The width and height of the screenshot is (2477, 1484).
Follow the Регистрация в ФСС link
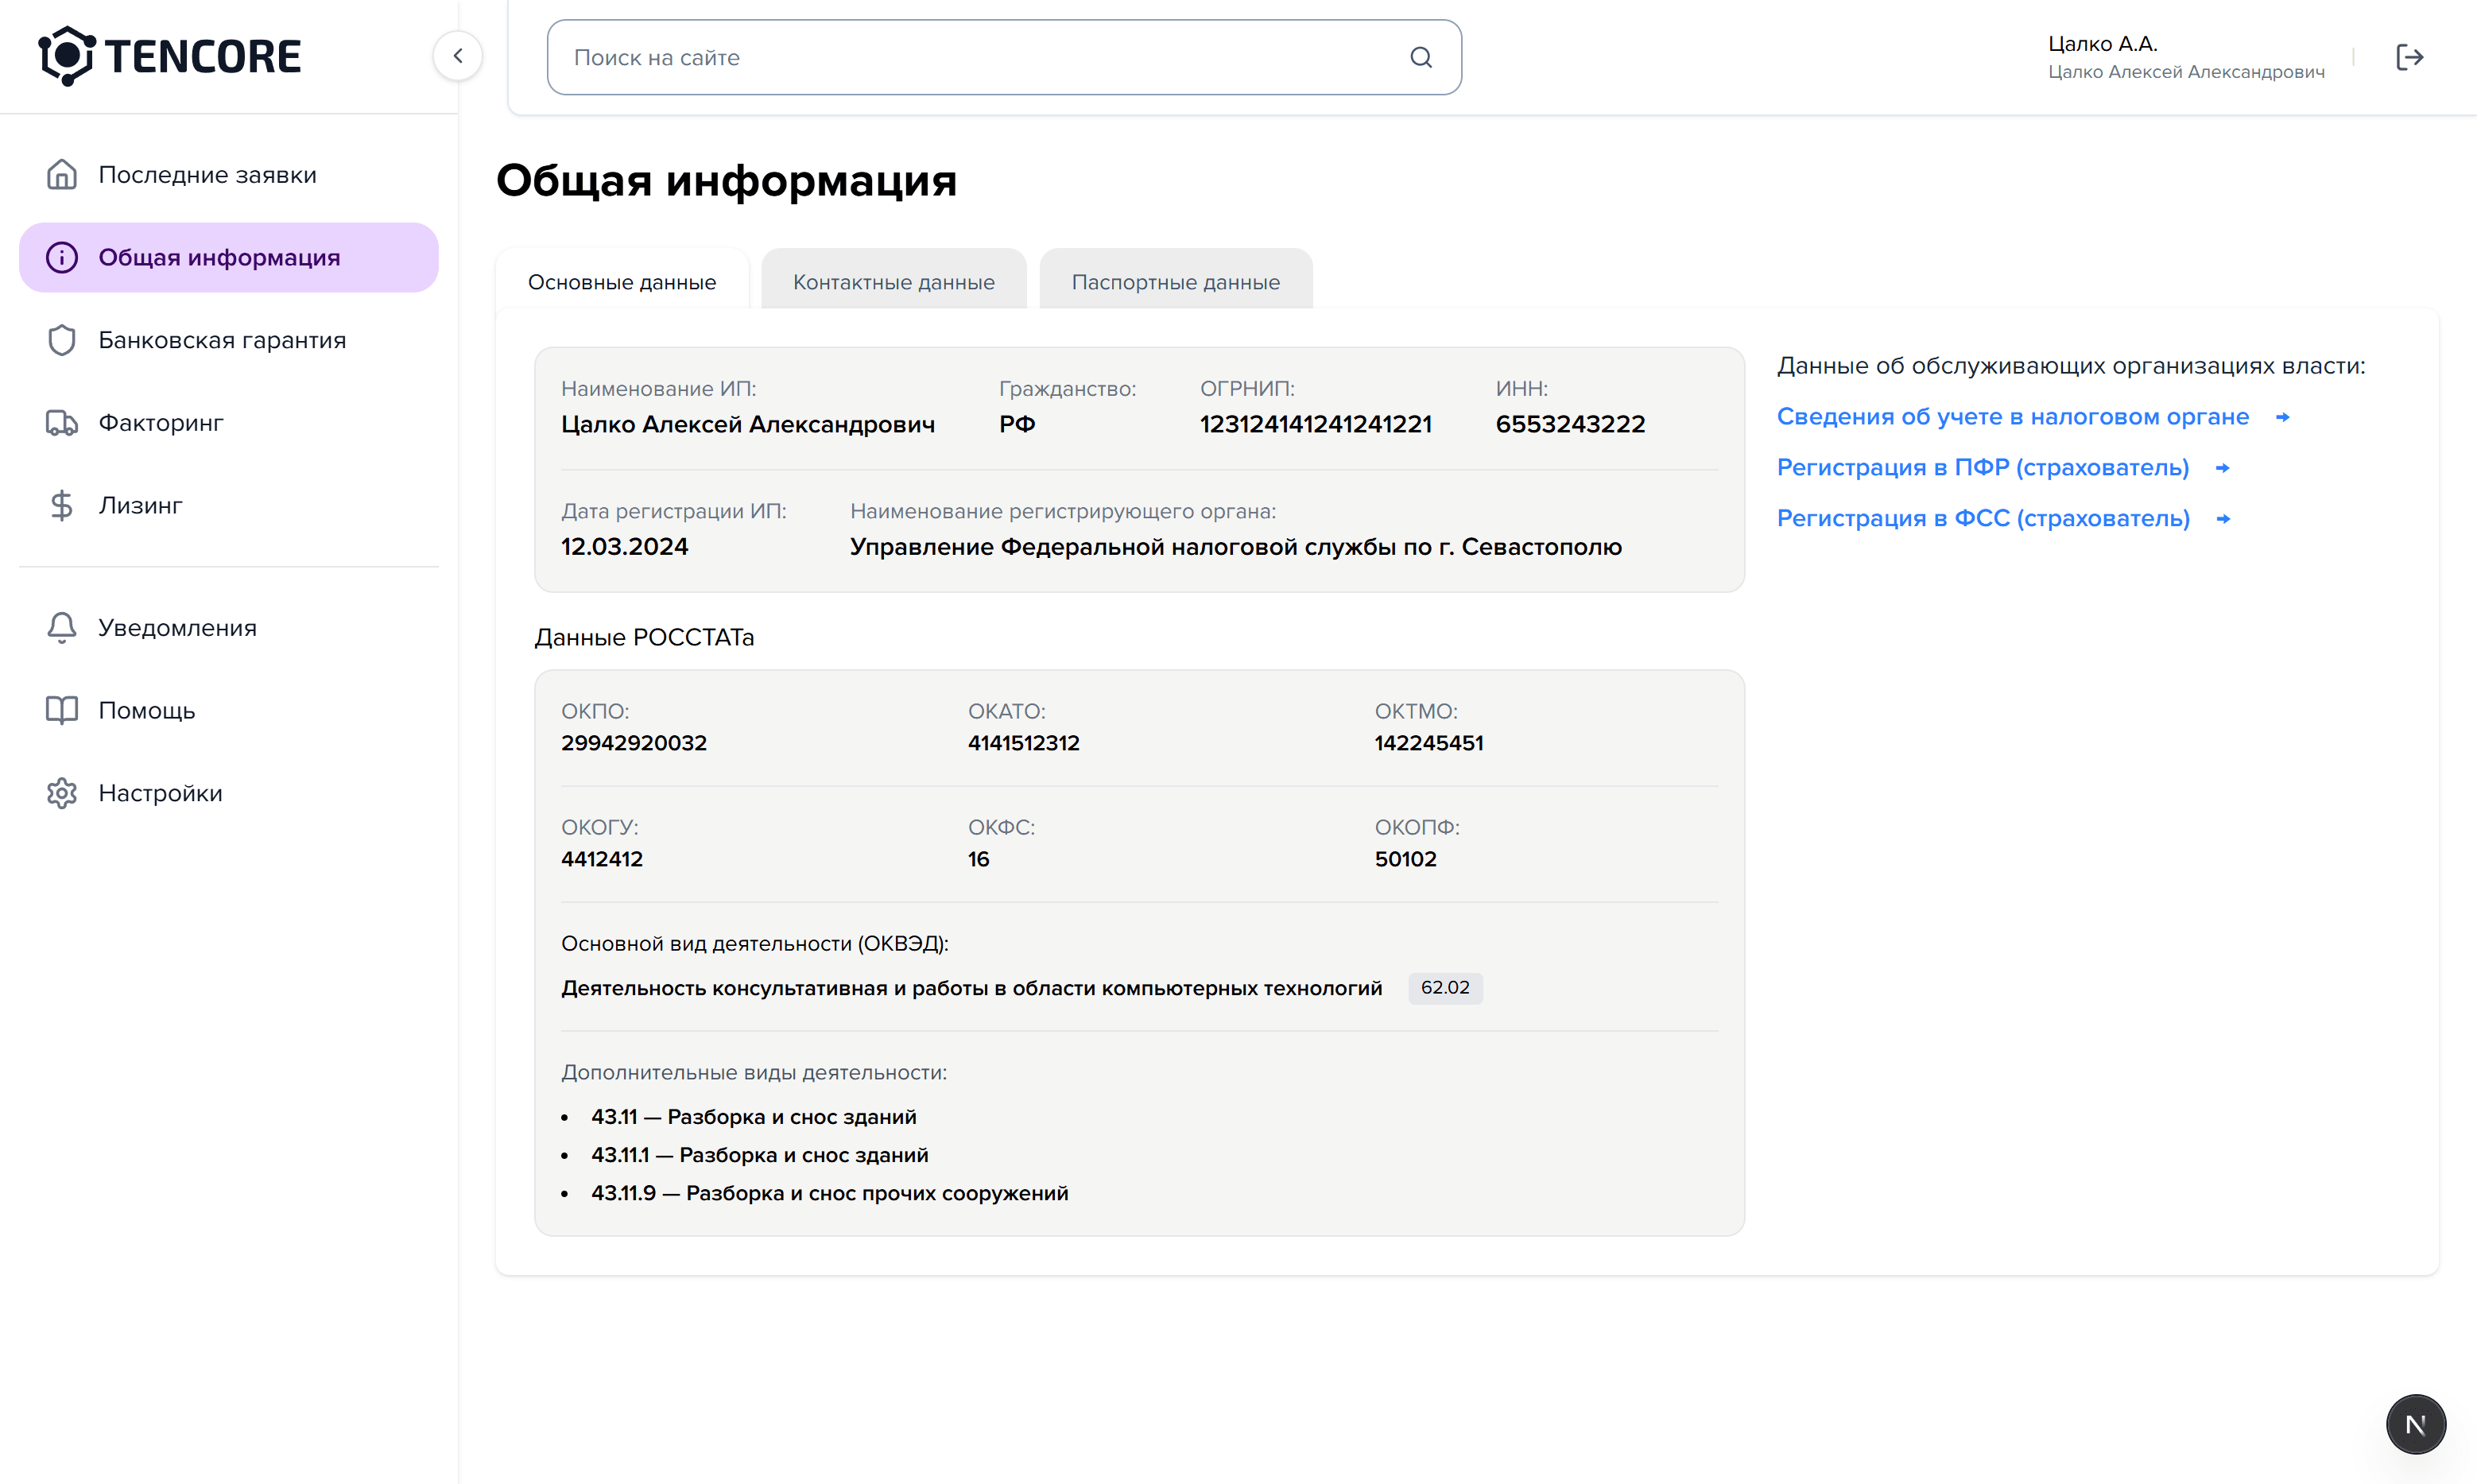(x=1983, y=518)
